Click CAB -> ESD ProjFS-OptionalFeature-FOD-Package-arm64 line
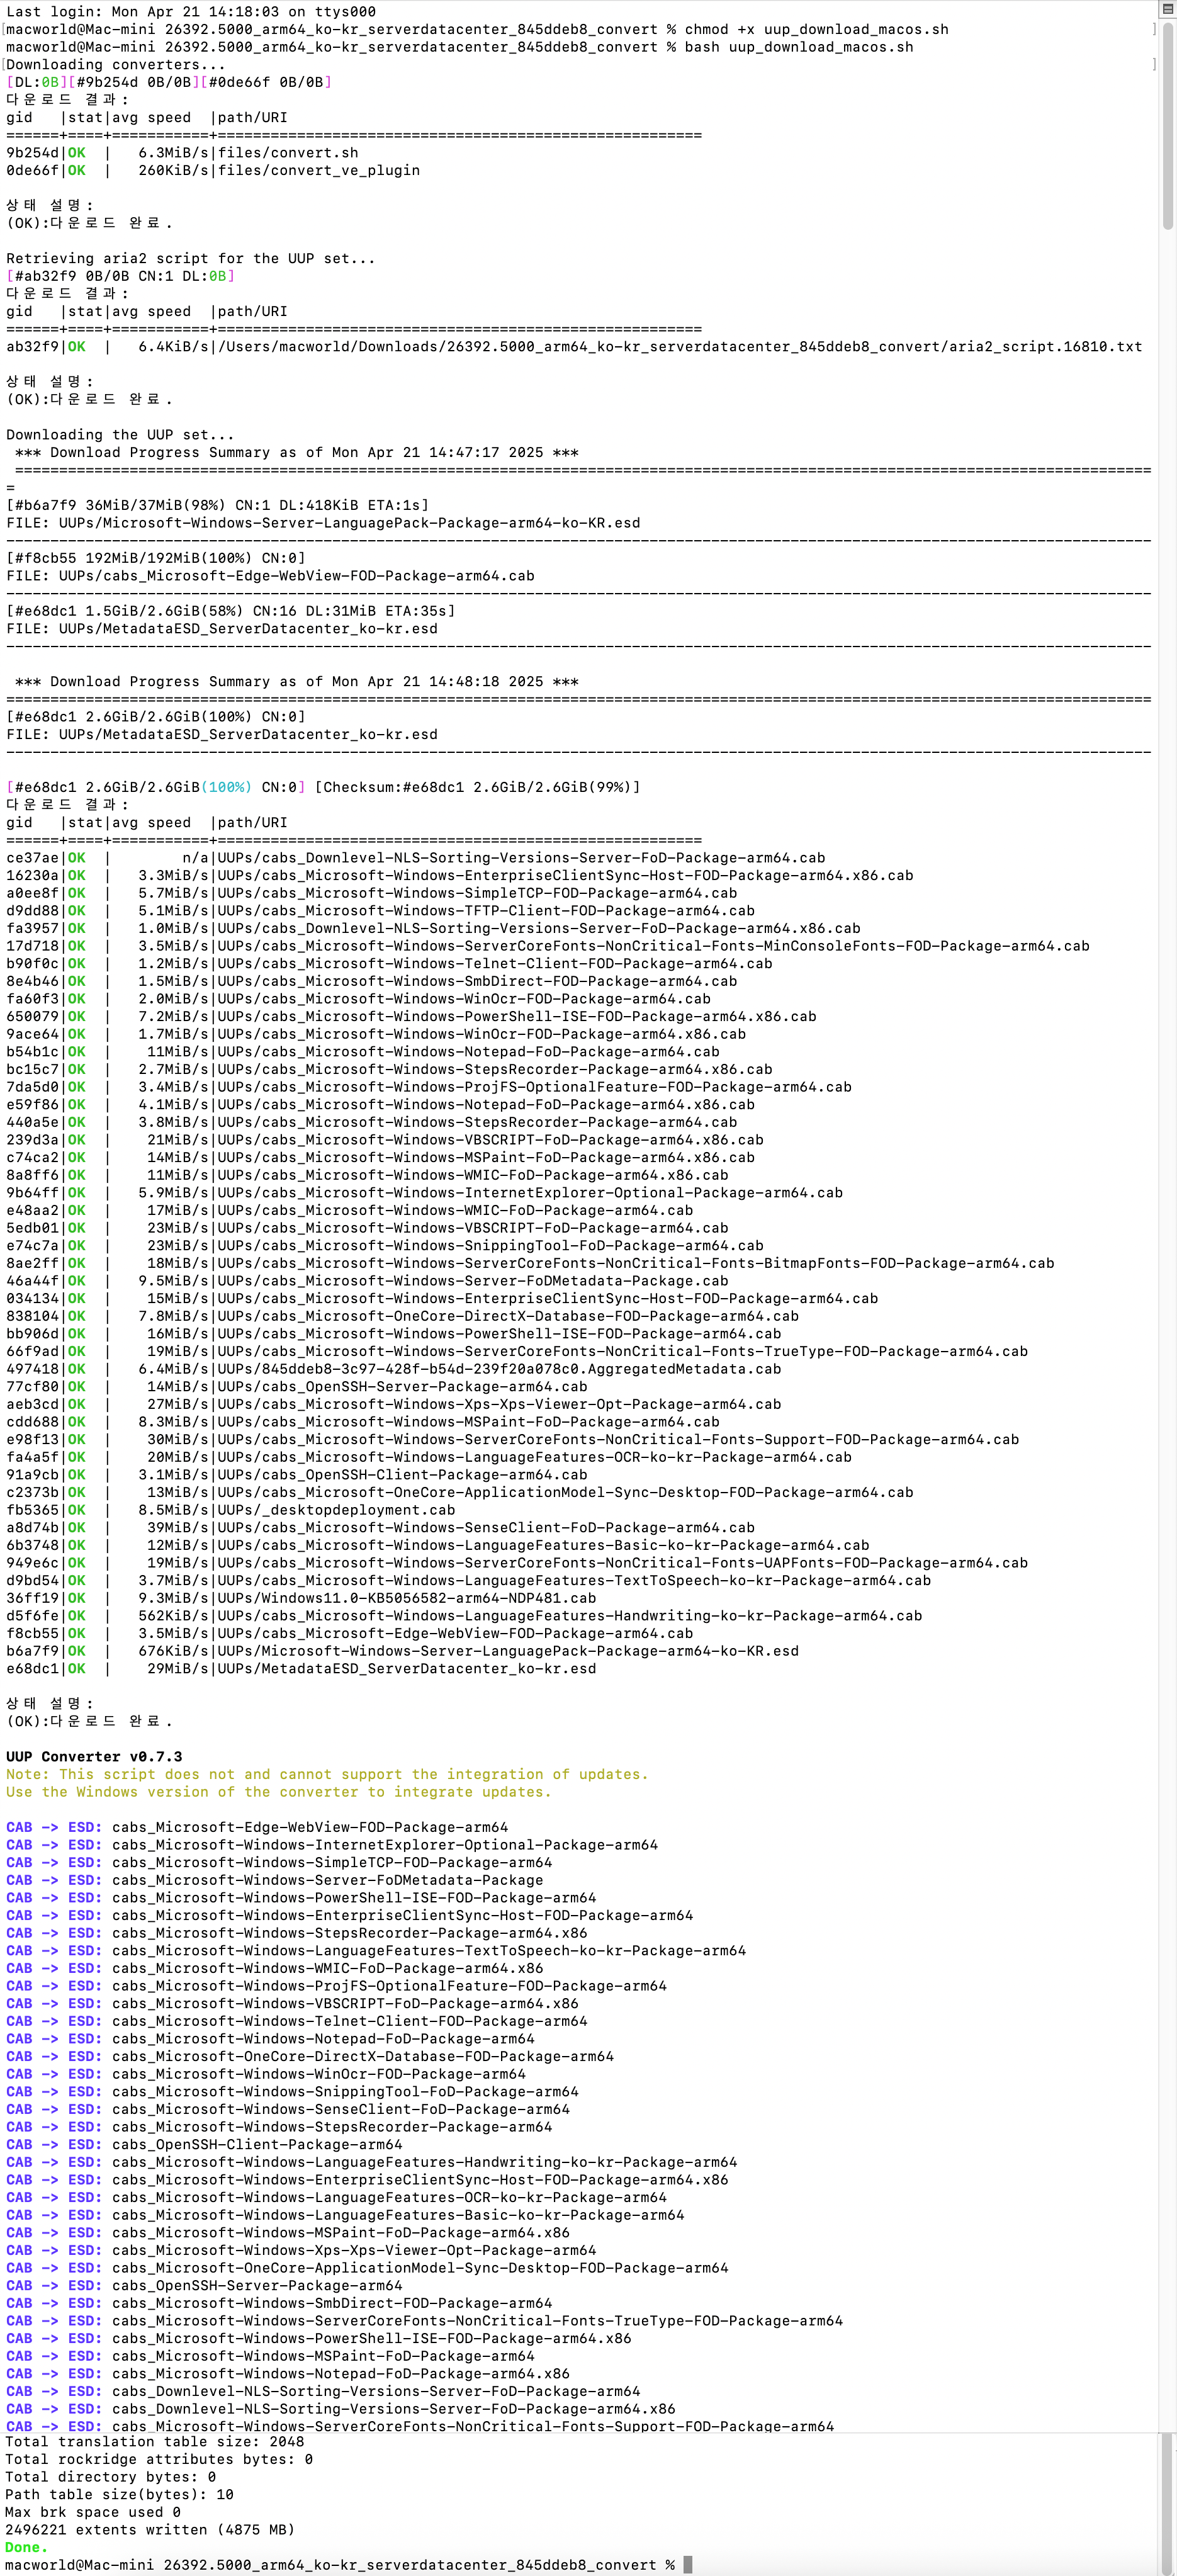Screen dimensions: 1177x2576 pyautogui.click(x=336, y=1985)
